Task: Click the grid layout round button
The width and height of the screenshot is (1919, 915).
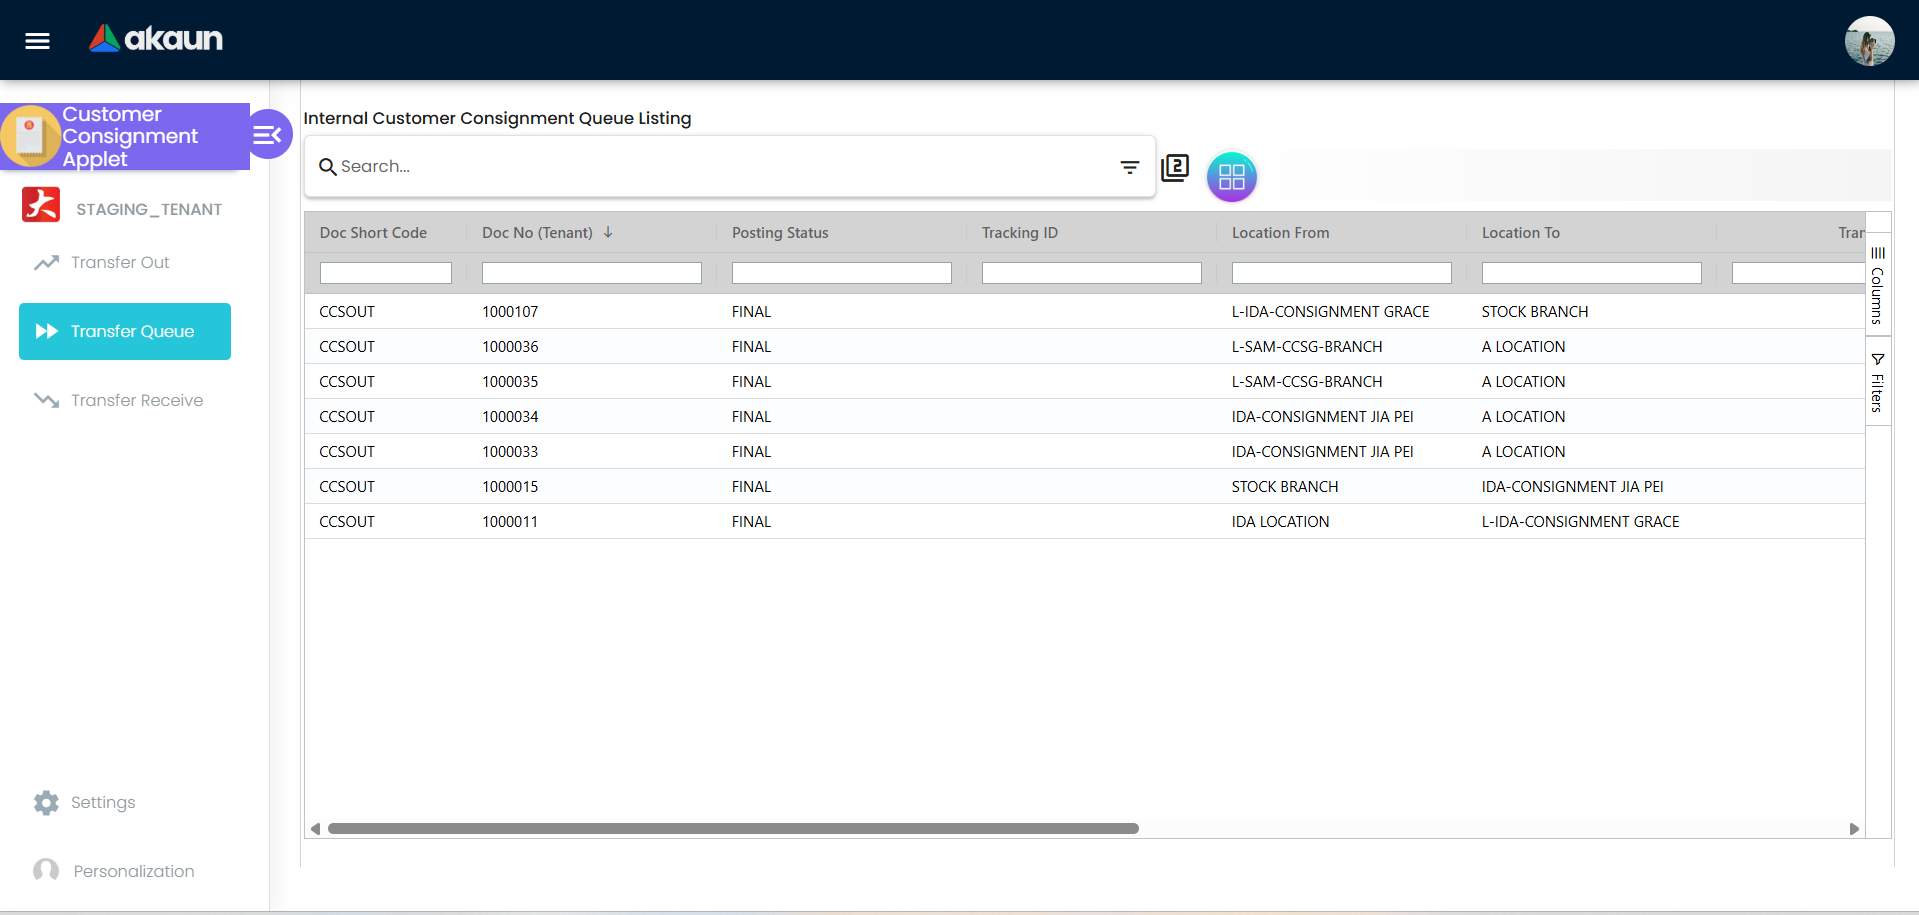Action: coord(1231,177)
